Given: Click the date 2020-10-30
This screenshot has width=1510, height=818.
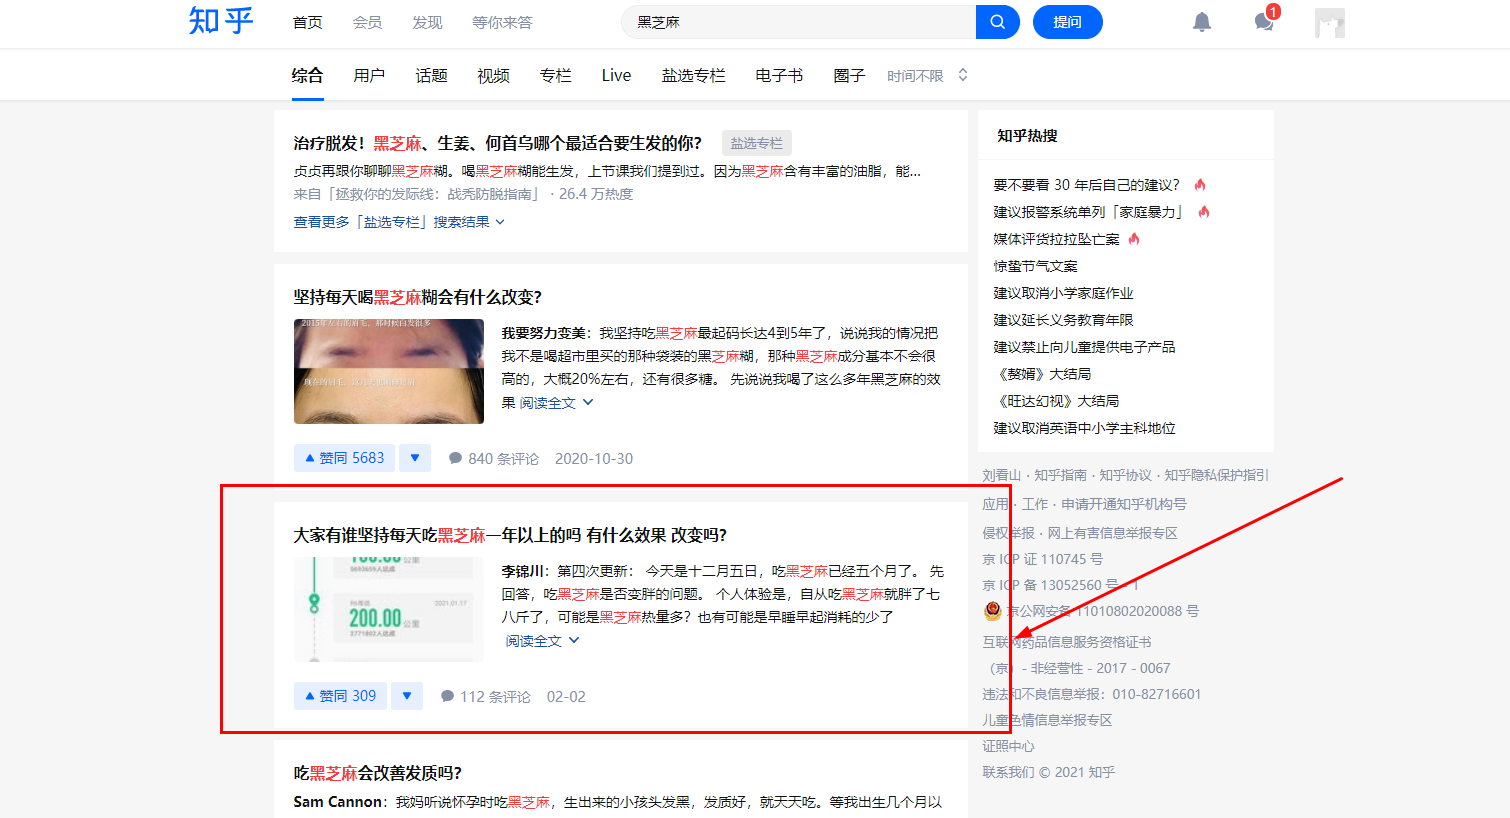Looking at the screenshot, I should point(594,459).
